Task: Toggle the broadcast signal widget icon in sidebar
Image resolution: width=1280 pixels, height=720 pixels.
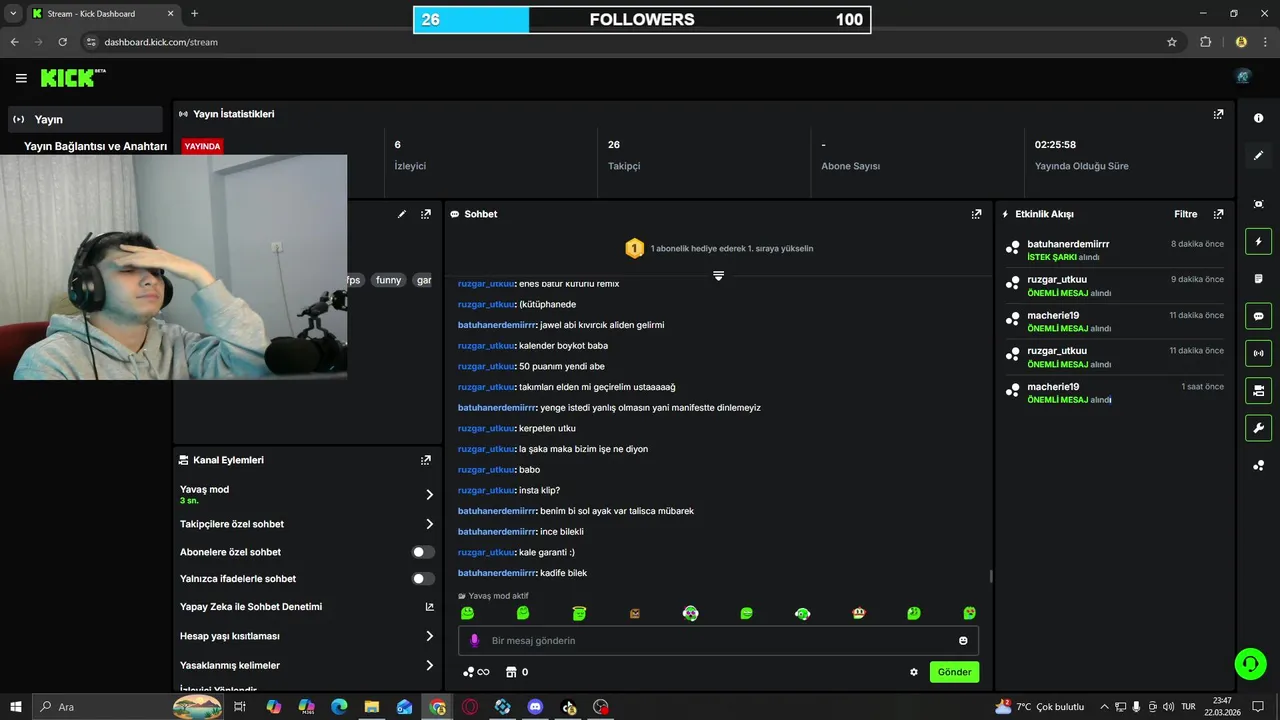Action: [x=1258, y=353]
